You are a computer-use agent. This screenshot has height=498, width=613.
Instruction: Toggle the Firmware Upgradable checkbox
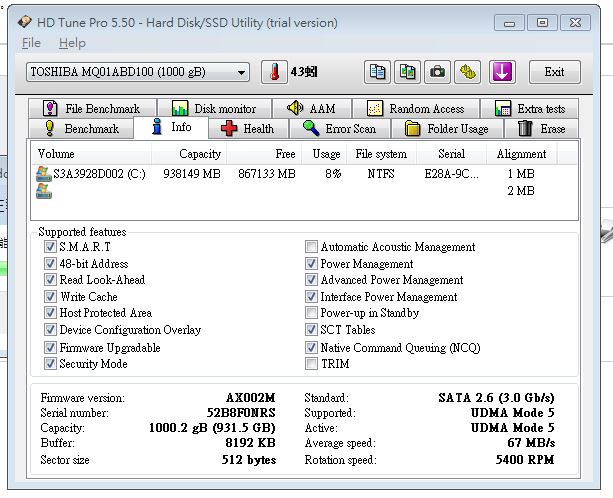tap(50, 348)
